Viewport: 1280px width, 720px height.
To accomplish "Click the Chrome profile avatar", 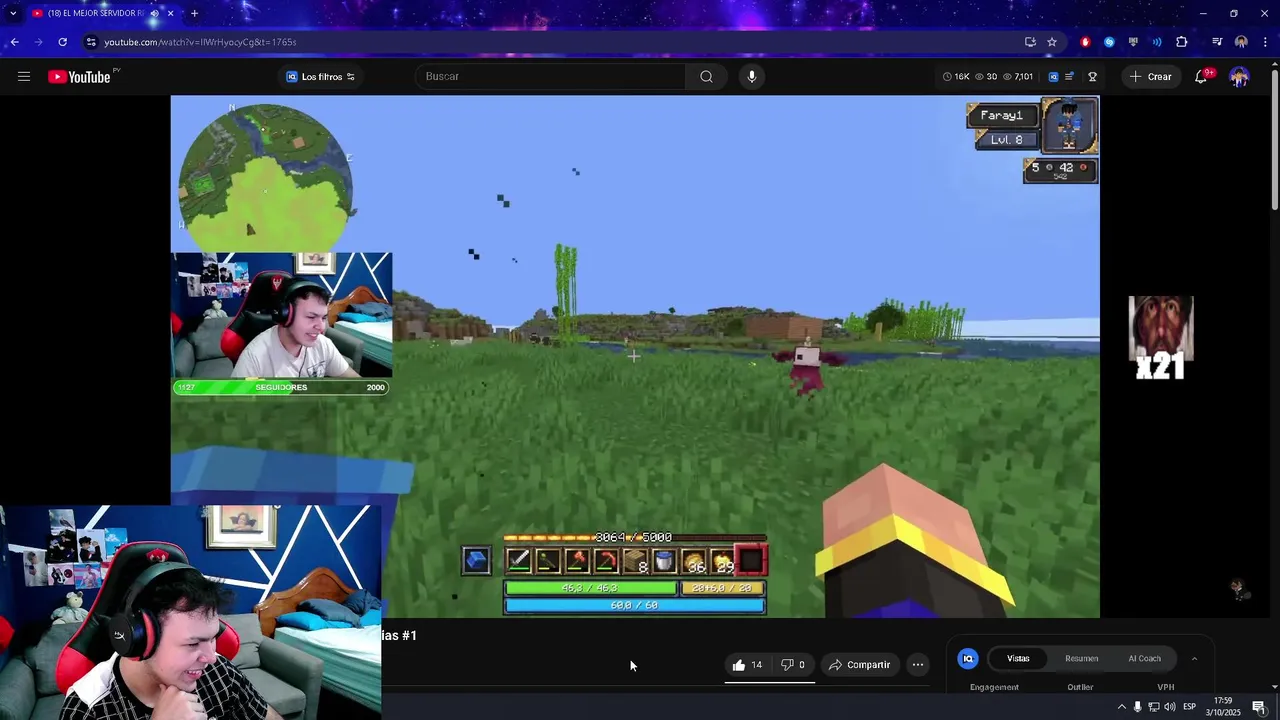I will pyautogui.click(x=1241, y=42).
